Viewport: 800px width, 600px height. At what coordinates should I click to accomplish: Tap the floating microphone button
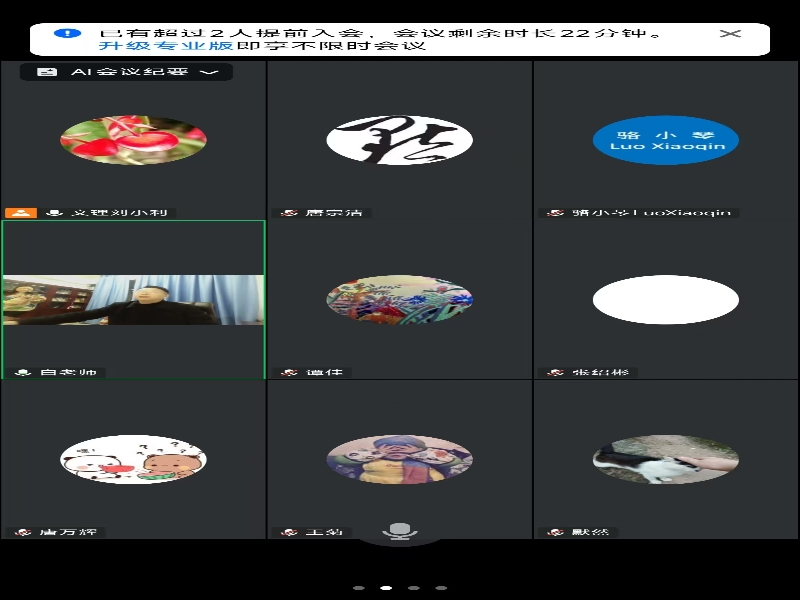pyautogui.click(x=399, y=530)
